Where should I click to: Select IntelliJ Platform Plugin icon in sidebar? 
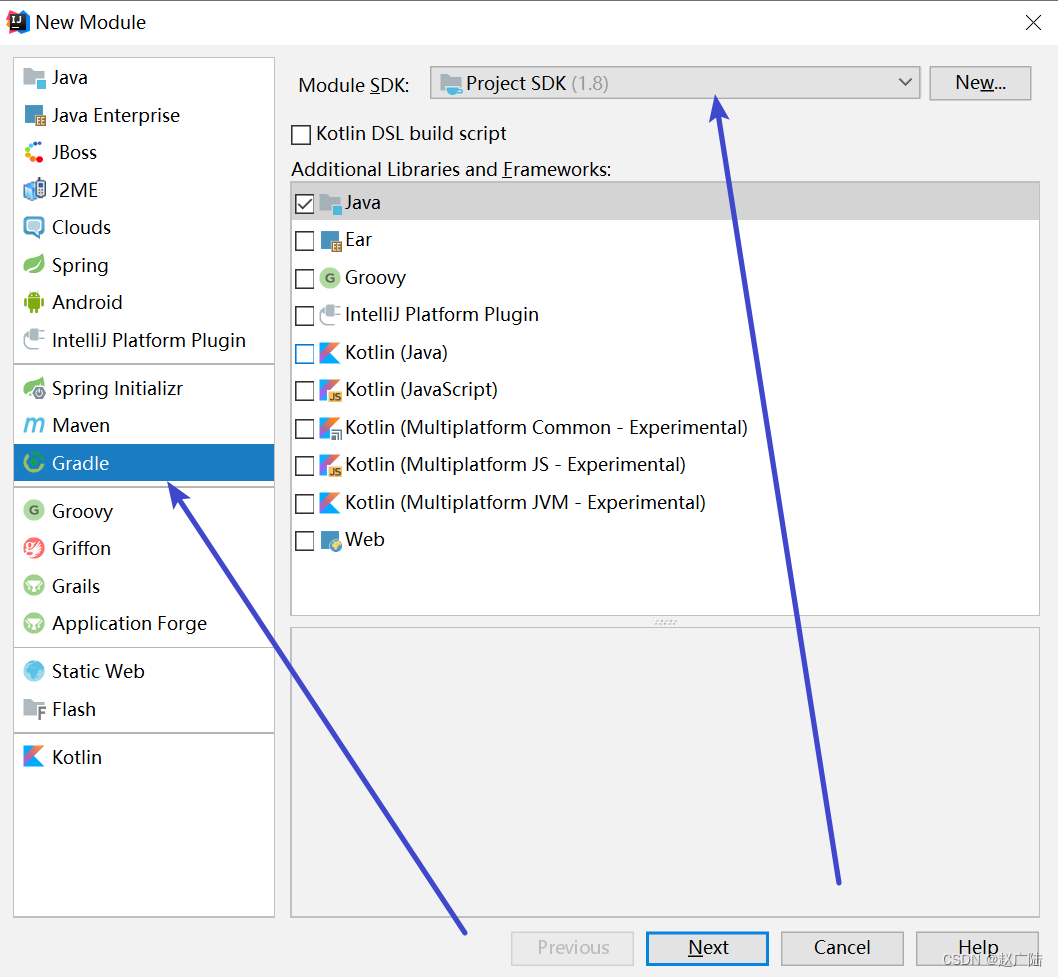[34, 339]
